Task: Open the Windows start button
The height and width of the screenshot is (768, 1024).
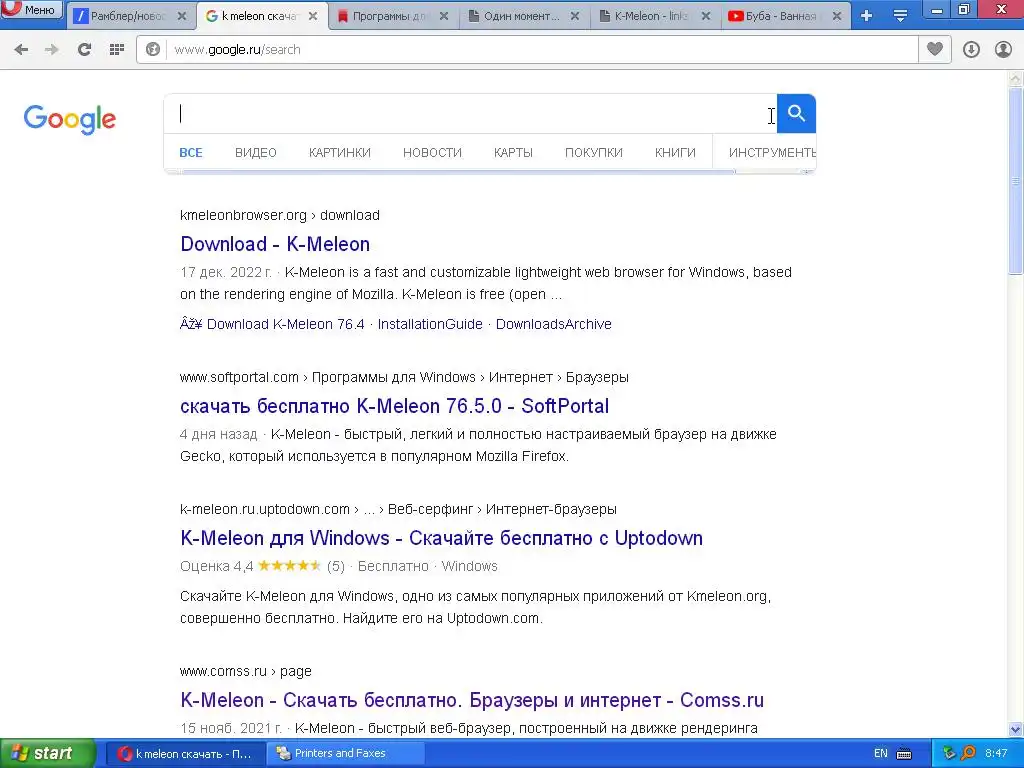Action: tap(48, 754)
